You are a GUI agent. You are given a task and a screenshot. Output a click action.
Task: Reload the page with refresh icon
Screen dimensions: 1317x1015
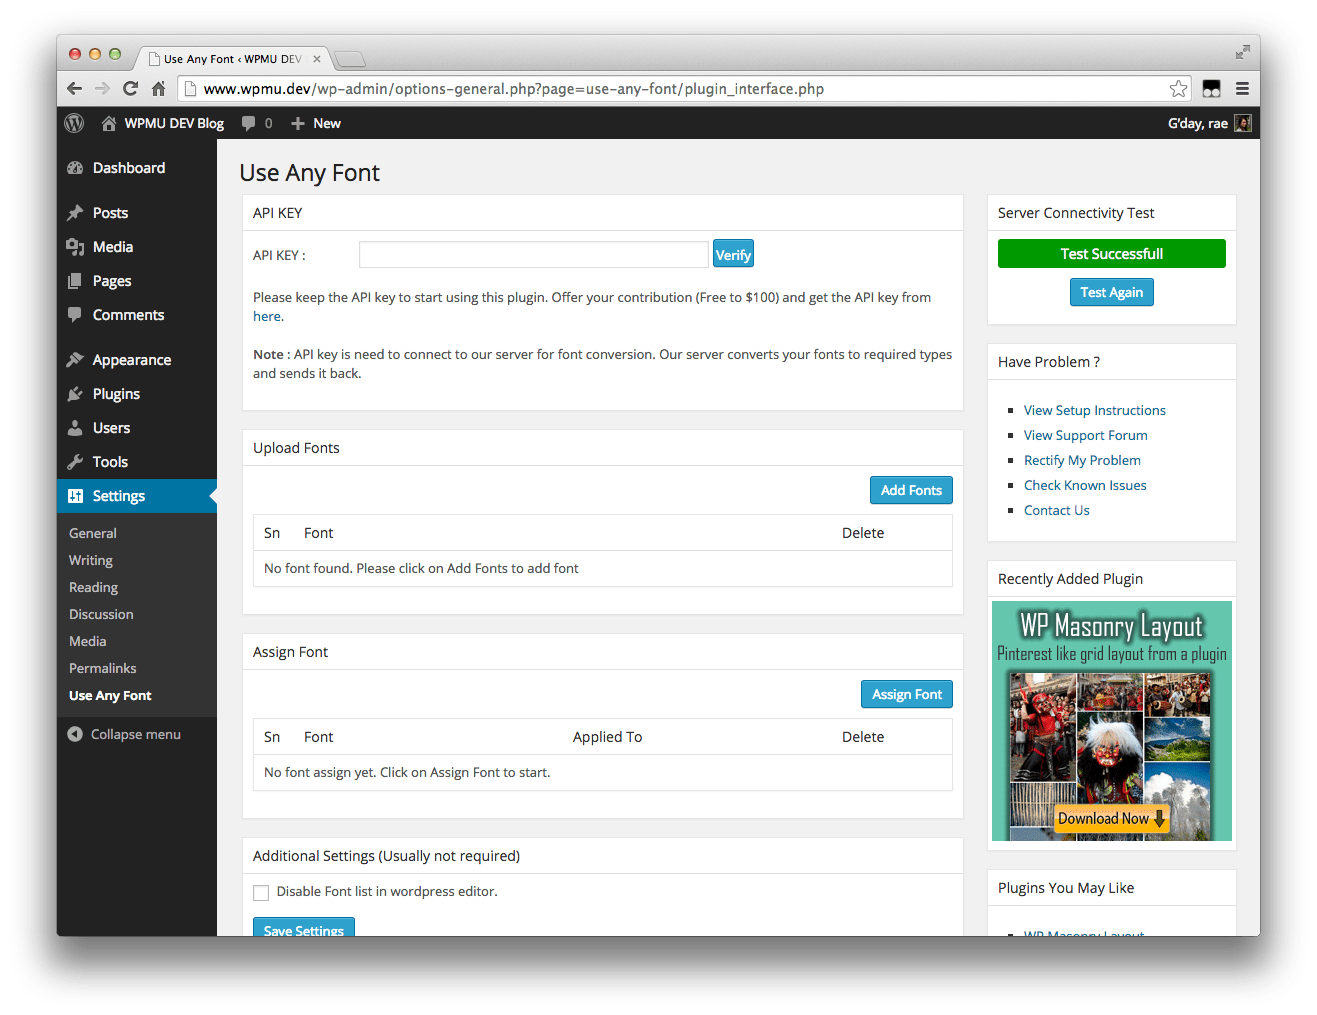click(130, 89)
